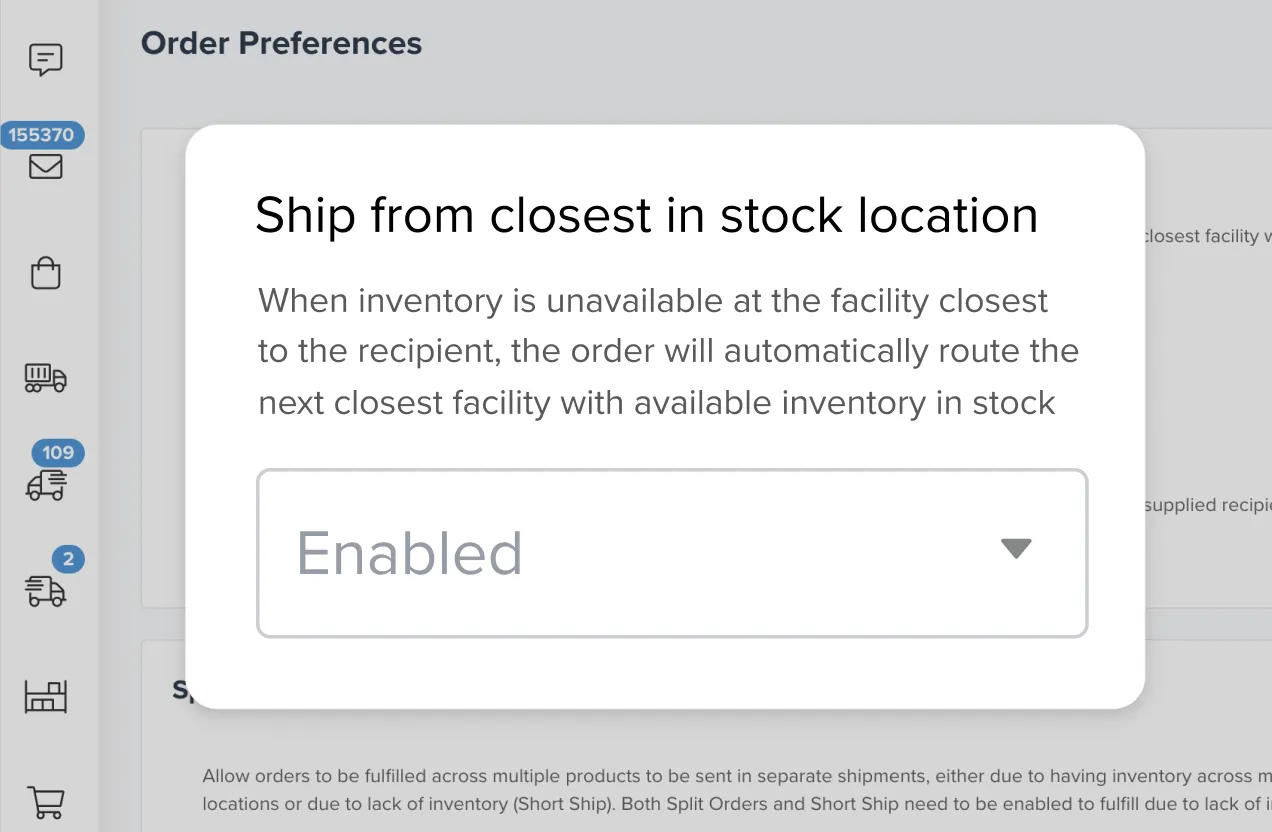The height and width of the screenshot is (832, 1272).
Task: Select the Ship from closest in stock location title
Action: click(647, 214)
